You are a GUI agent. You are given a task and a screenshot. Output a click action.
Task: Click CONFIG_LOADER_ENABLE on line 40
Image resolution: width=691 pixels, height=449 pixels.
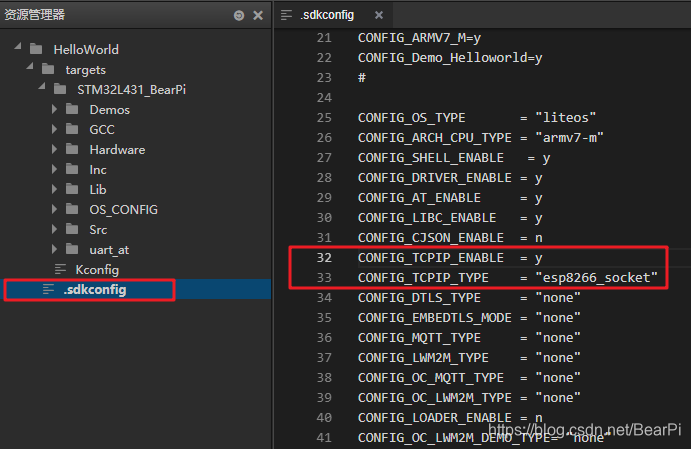[x=435, y=418]
